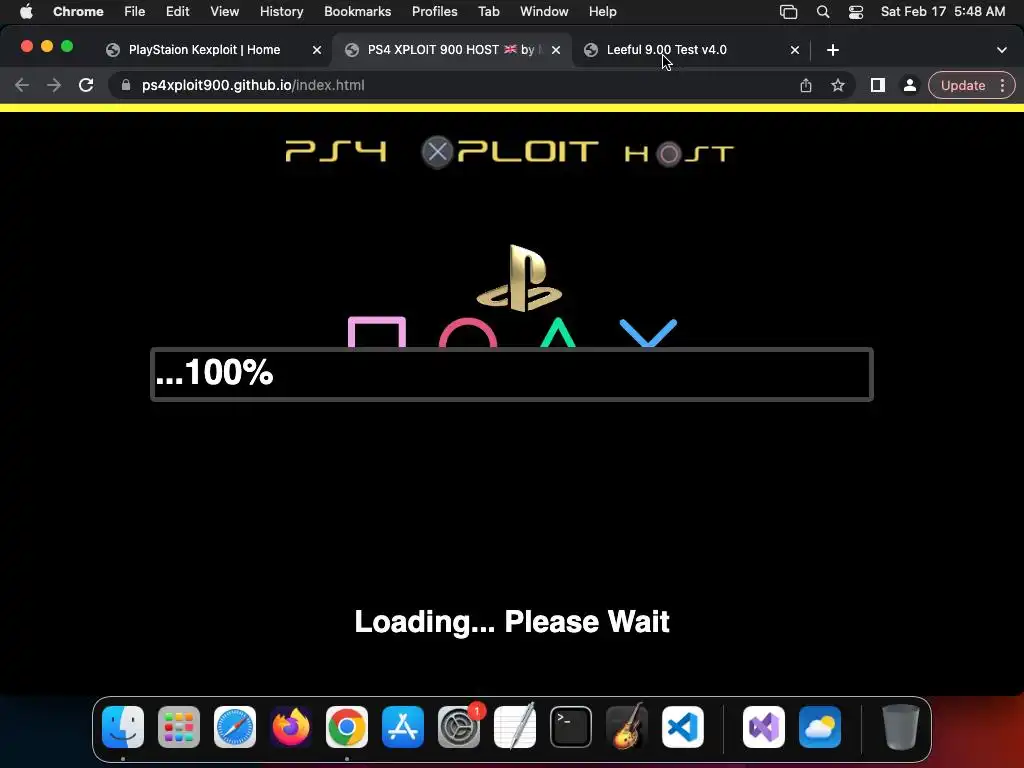1024x768 pixels.
Task: Open Firefox from the dock
Action: 291,727
